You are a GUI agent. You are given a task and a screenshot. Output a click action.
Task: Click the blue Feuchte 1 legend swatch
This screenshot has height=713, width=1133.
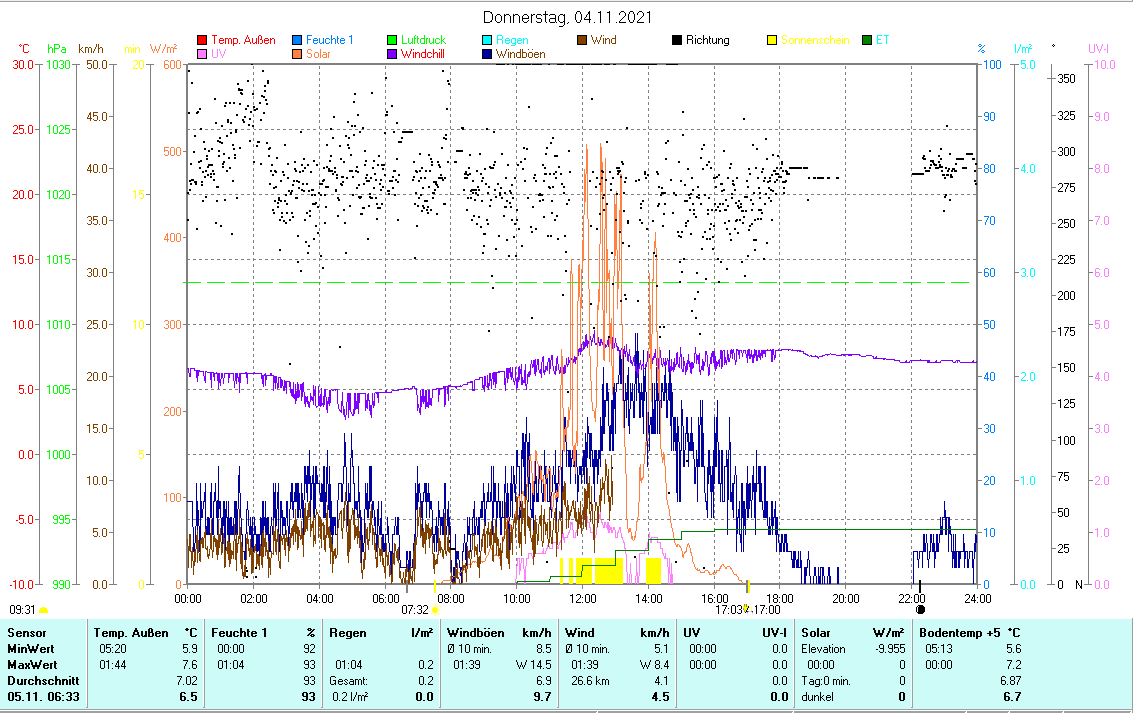(x=297, y=40)
